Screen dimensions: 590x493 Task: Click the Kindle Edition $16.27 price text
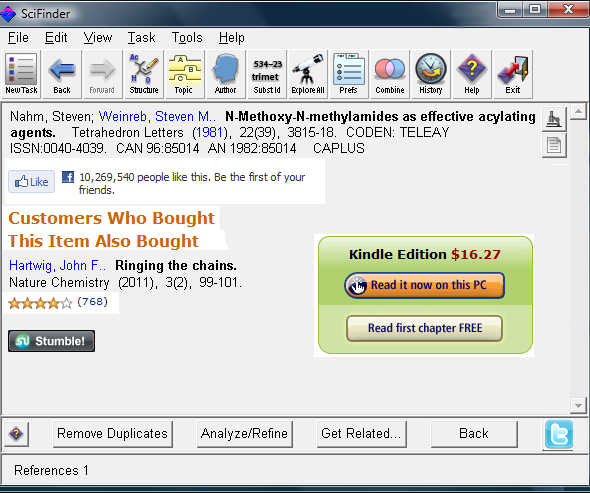(425, 254)
